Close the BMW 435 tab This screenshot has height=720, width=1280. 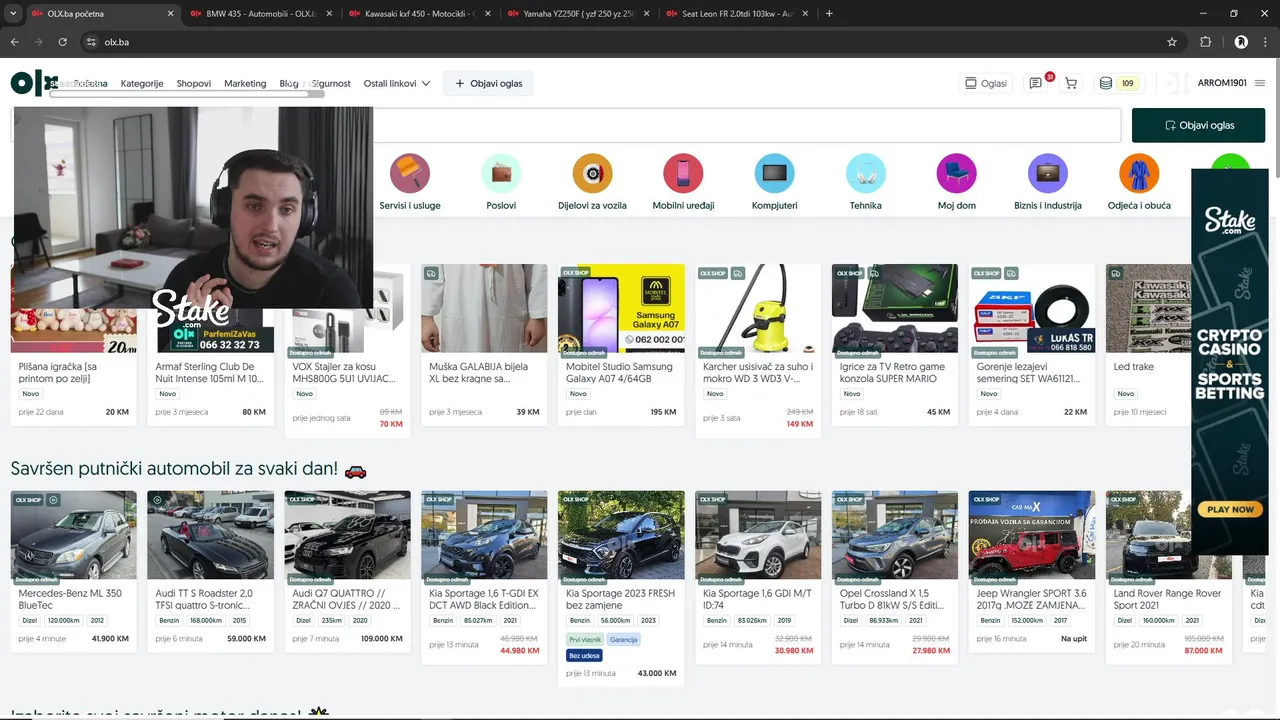[329, 14]
